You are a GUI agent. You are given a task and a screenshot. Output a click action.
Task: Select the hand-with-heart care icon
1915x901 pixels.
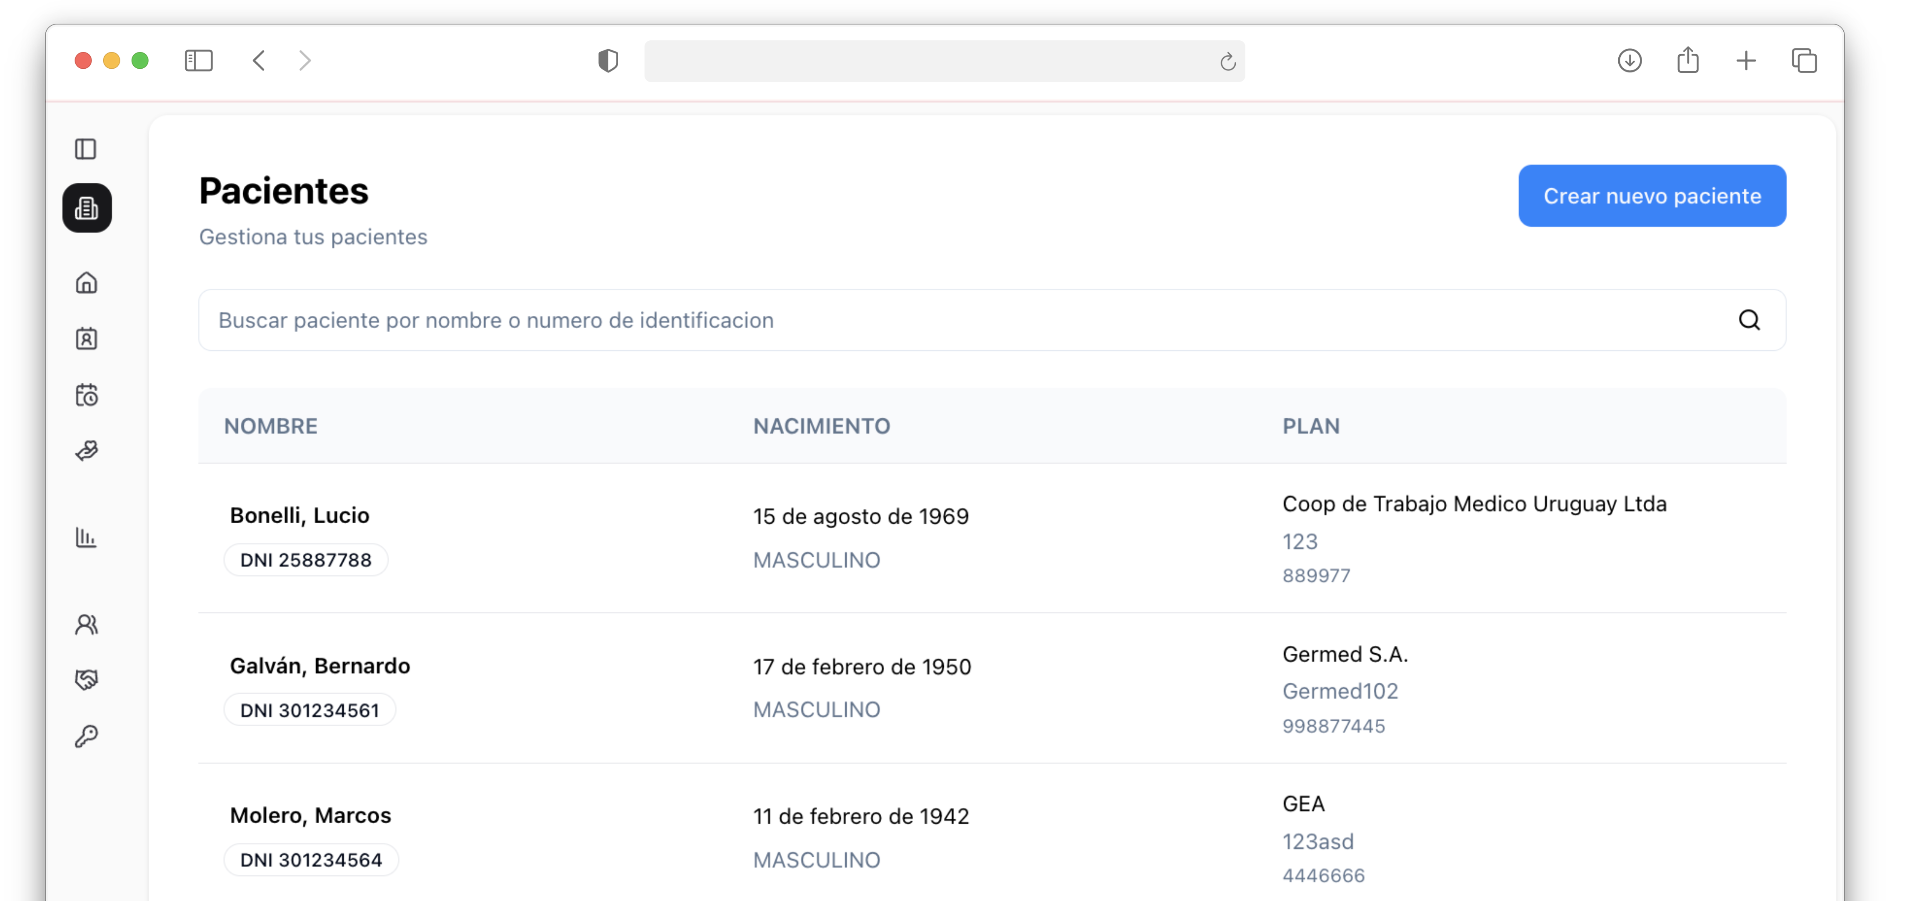87,450
